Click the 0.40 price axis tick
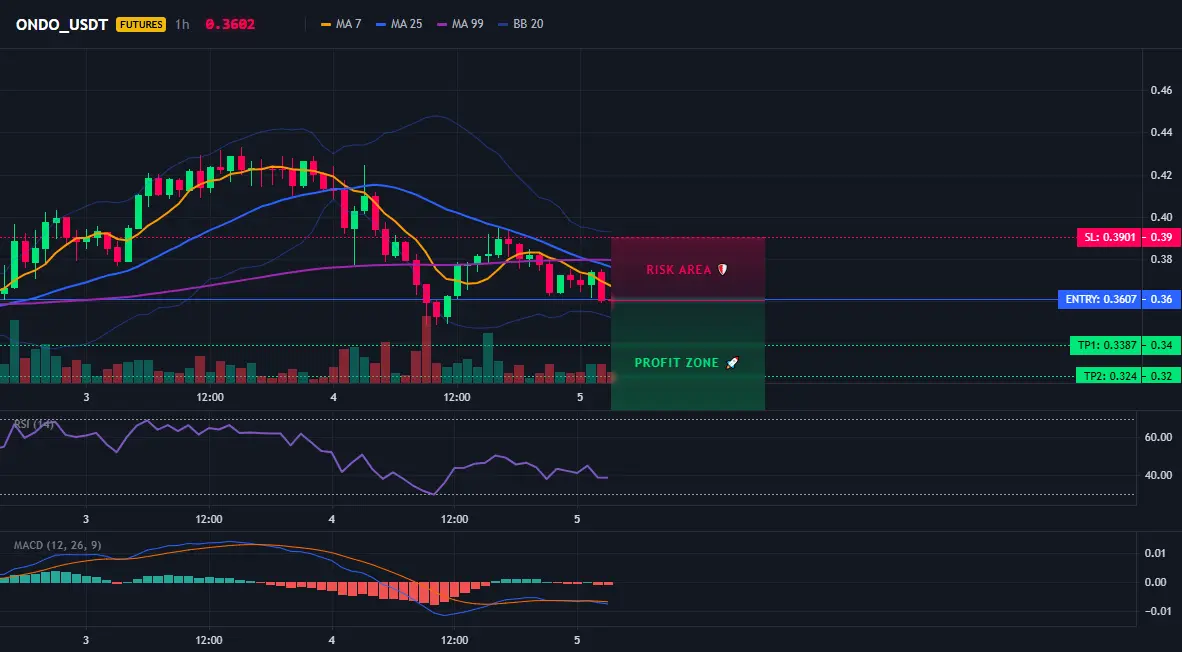This screenshot has width=1182, height=652. [x=1161, y=217]
